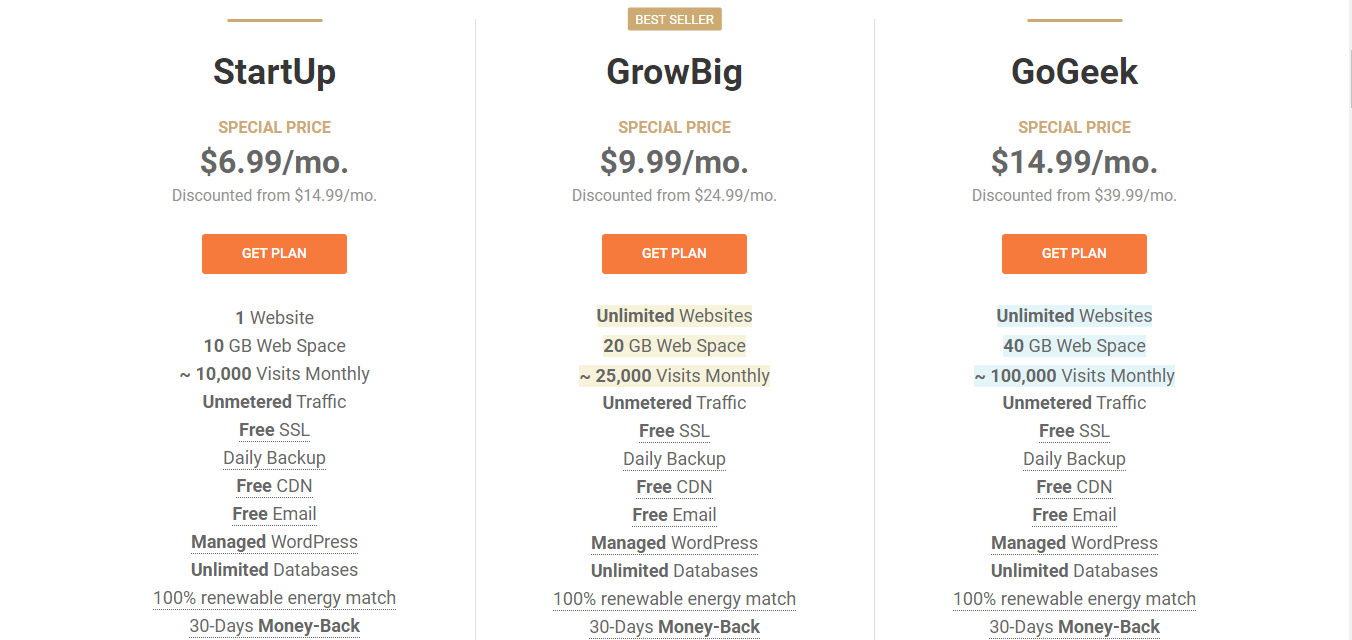Click GrowBig's Unlimited Websites feature
The height and width of the screenshot is (640, 1352).
coord(674,316)
